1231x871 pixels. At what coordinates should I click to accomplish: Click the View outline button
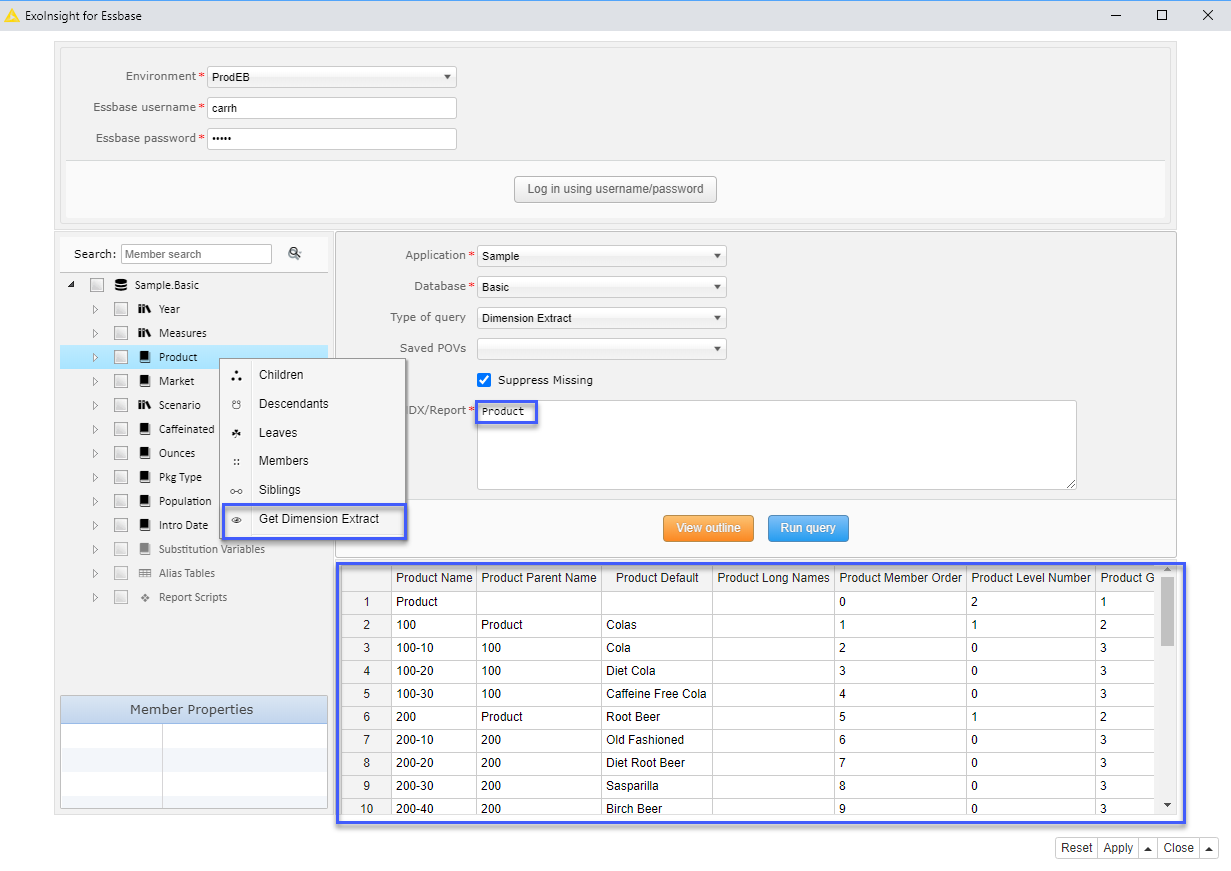[x=708, y=528]
